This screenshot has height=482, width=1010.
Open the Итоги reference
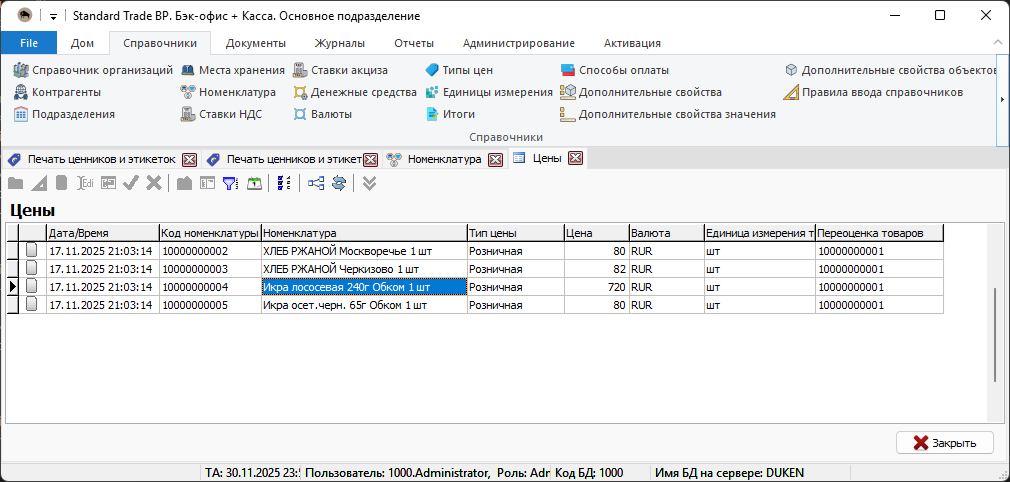pyautogui.click(x=450, y=114)
